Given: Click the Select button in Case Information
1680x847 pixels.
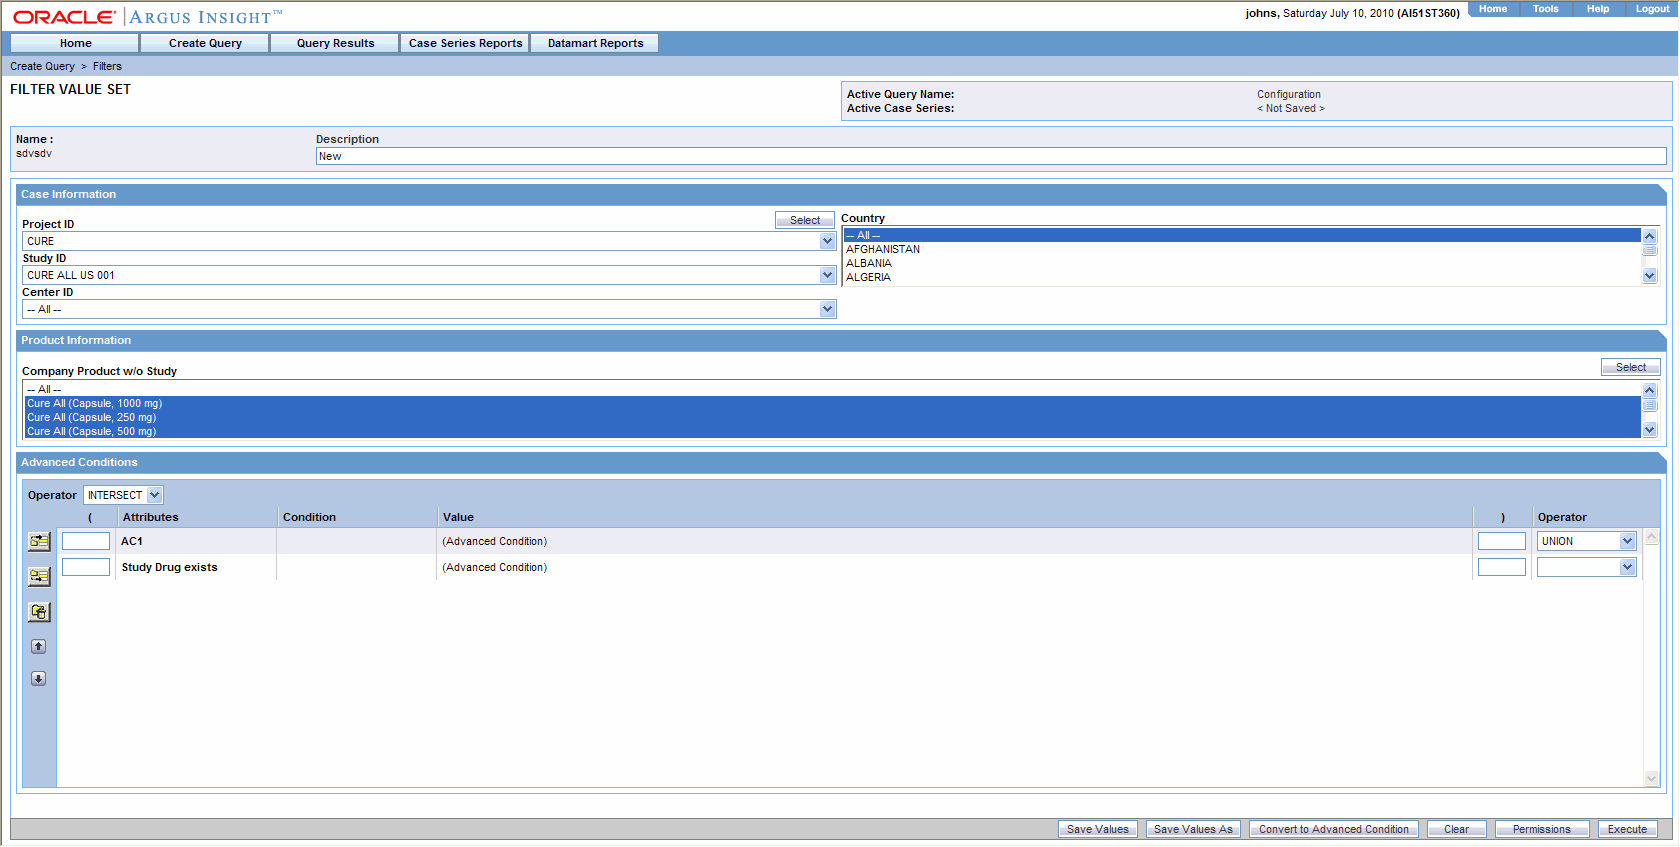Looking at the screenshot, I should click(805, 220).
